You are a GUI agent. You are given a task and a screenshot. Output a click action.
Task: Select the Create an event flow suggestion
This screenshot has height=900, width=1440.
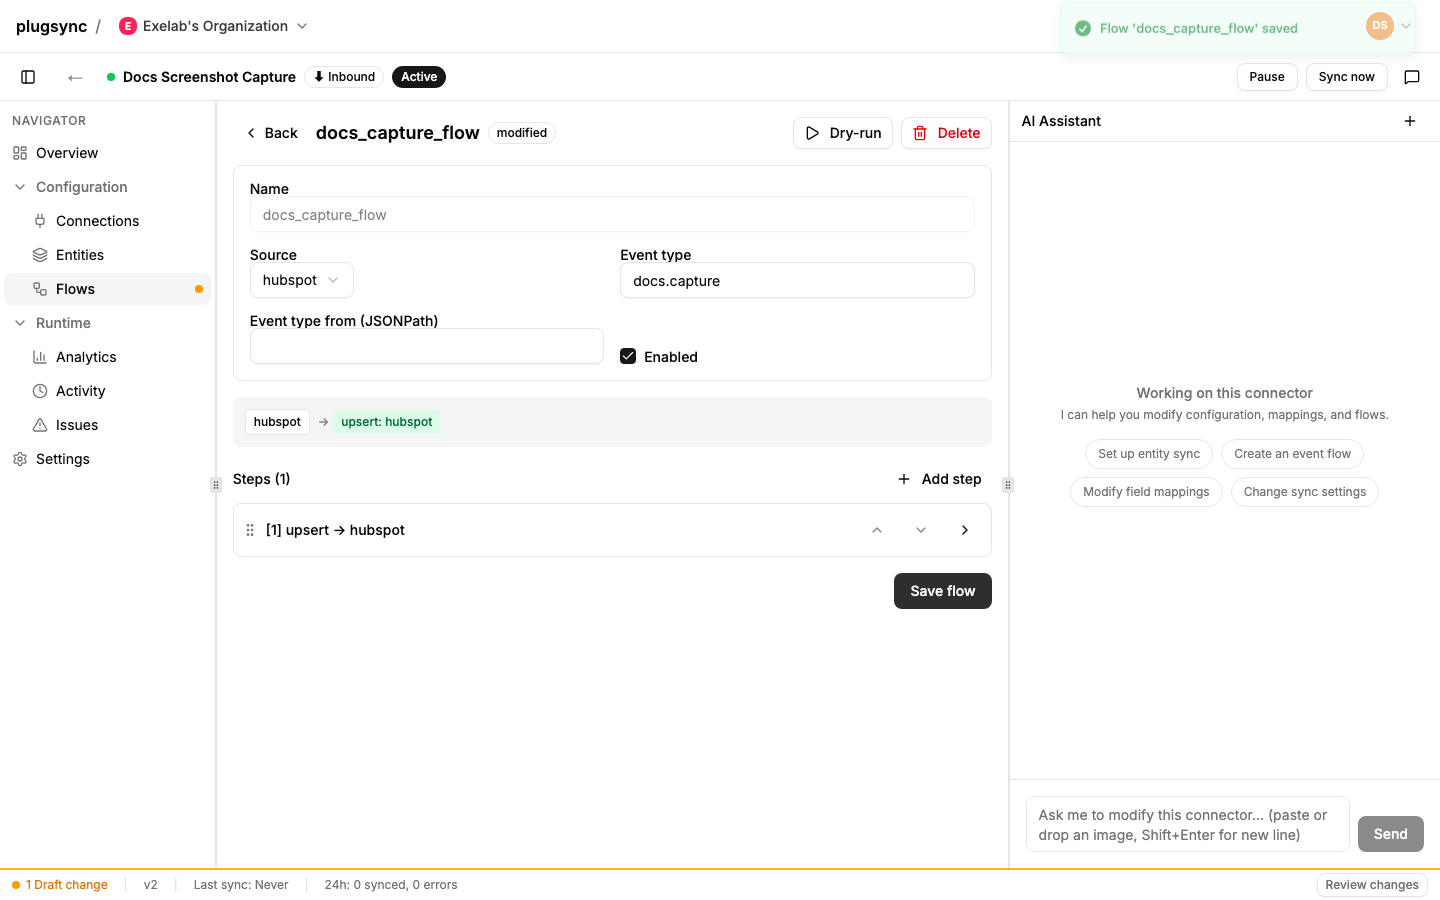(x=1292, y=454)
